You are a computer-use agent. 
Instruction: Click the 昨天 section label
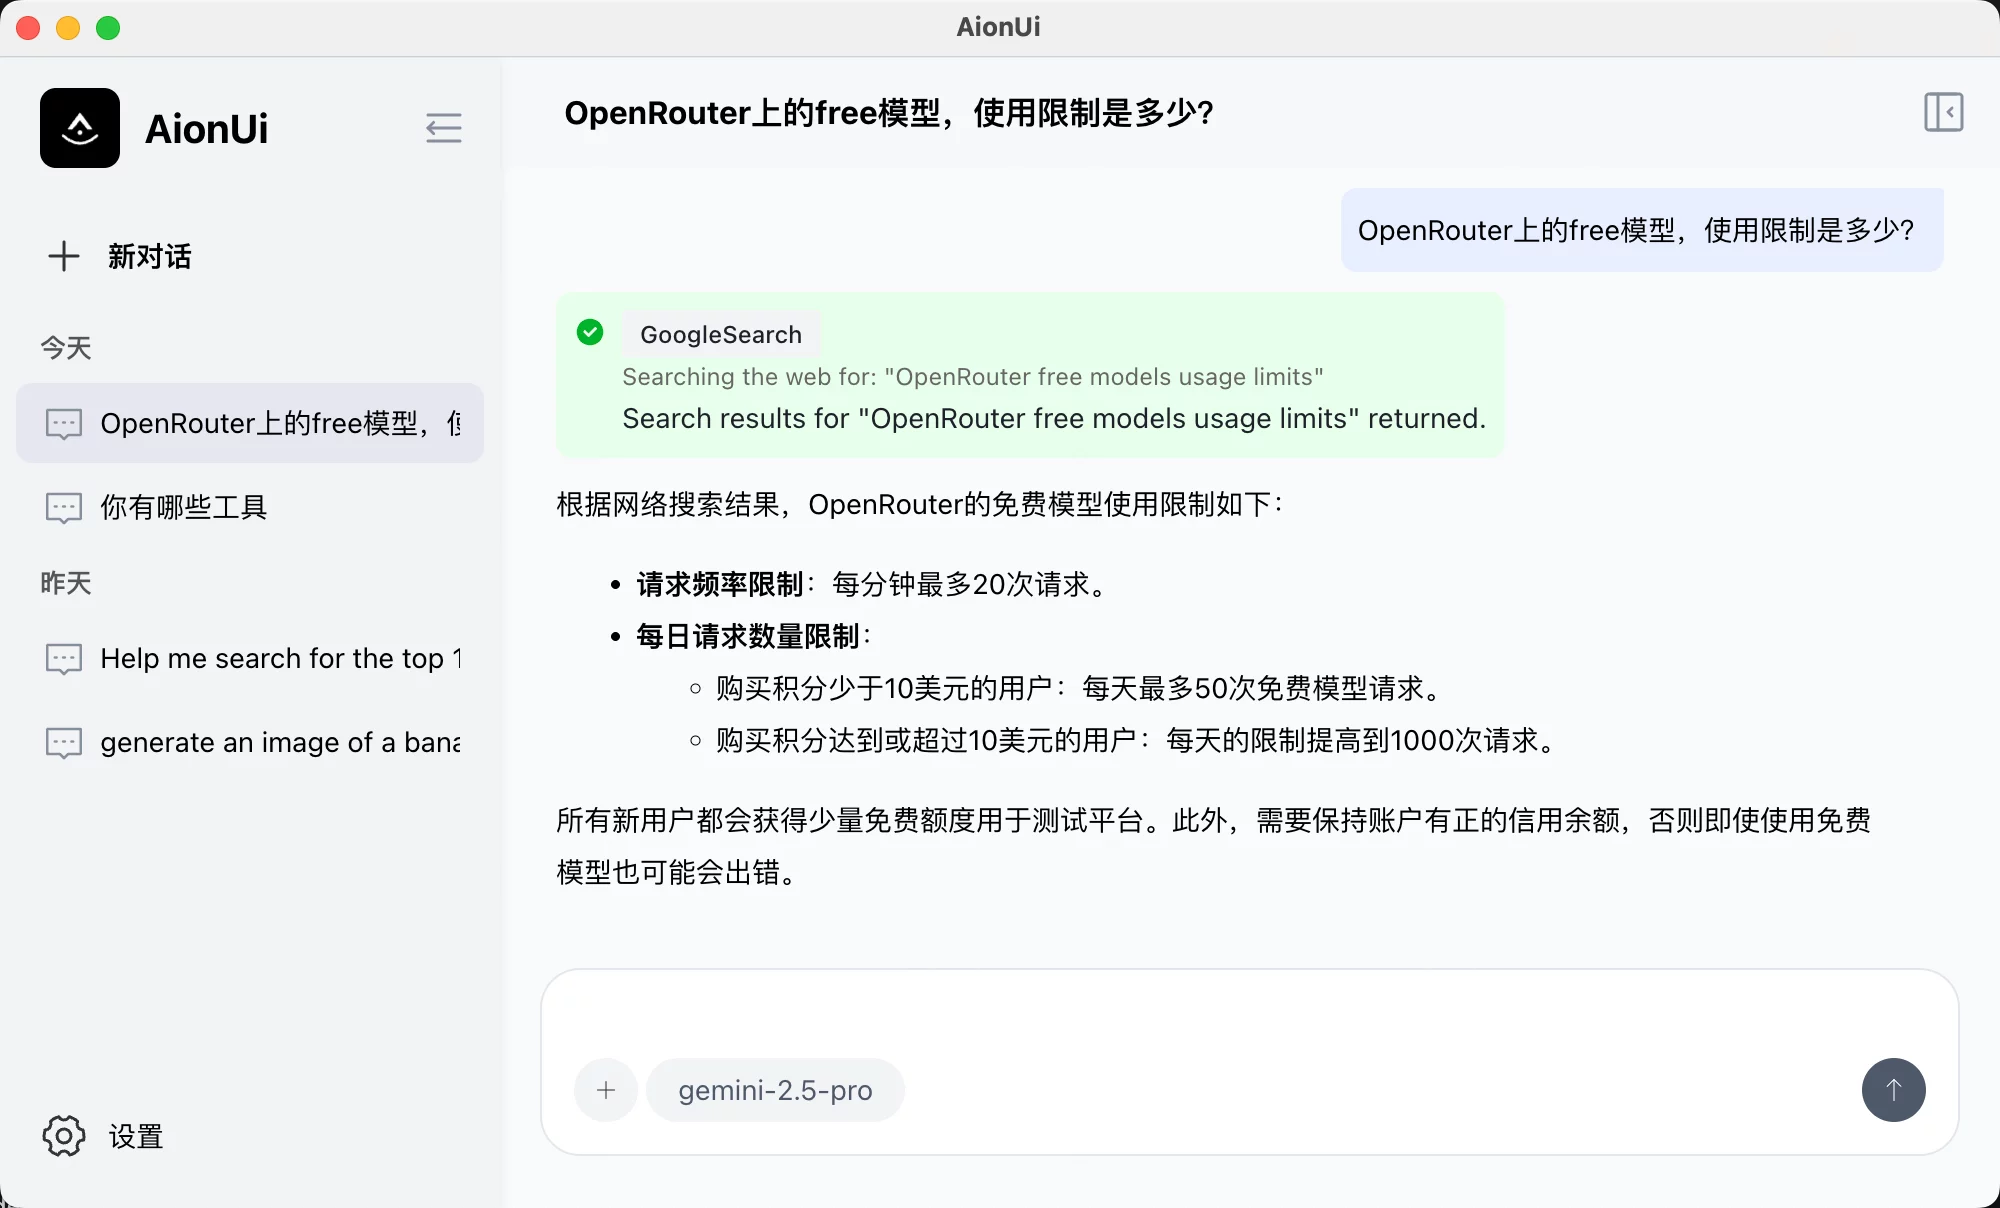point(66,583)
